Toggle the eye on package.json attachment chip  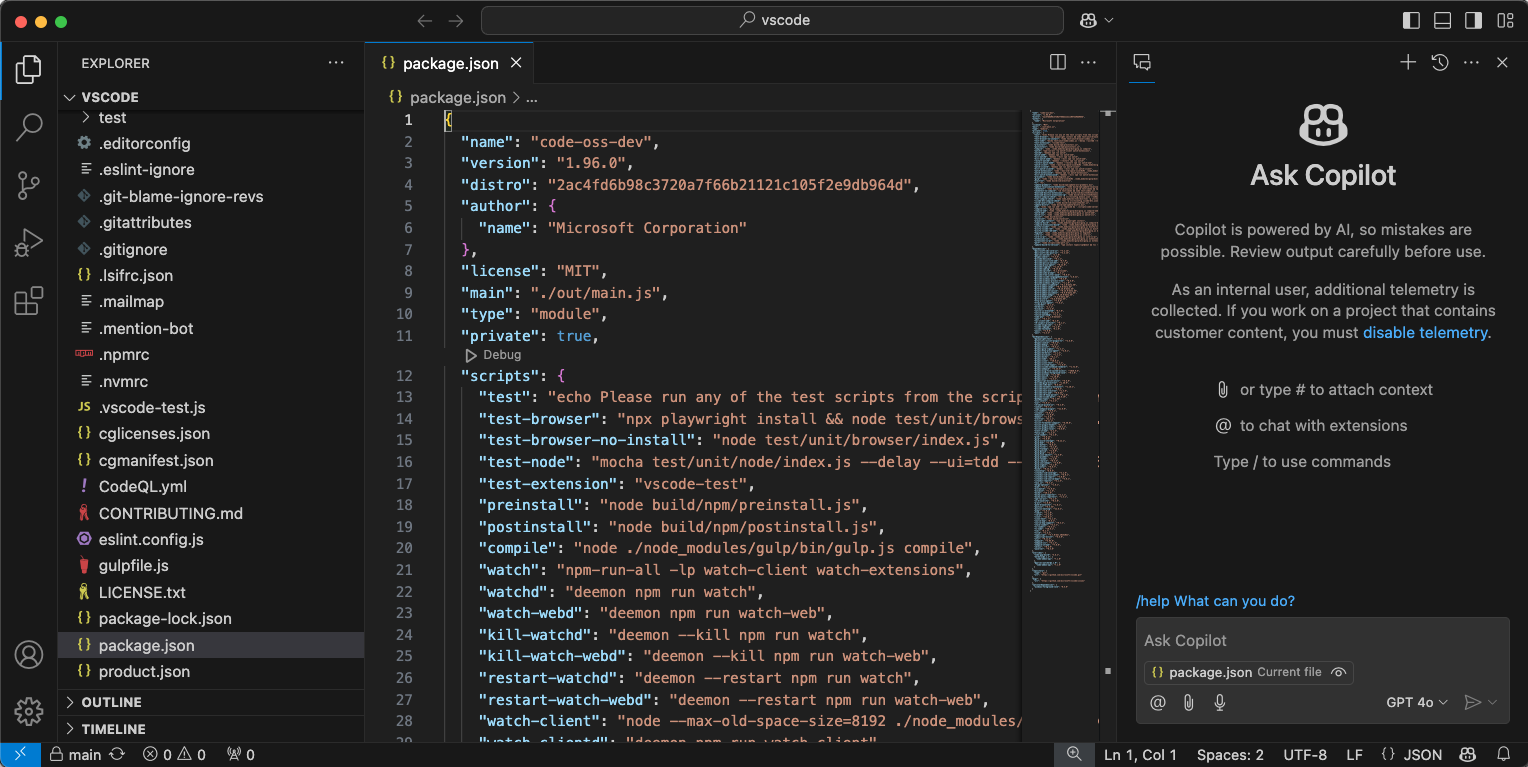tap(1338, 672)
